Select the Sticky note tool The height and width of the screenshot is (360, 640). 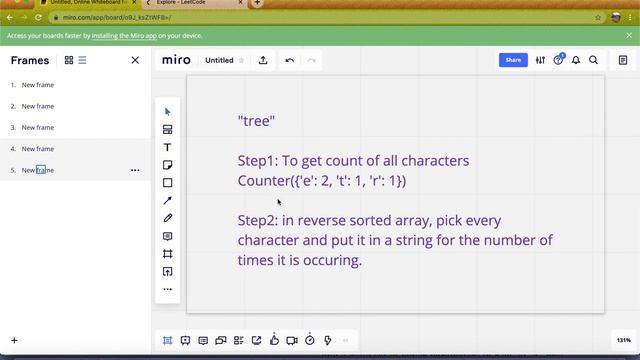pos(167,165)
